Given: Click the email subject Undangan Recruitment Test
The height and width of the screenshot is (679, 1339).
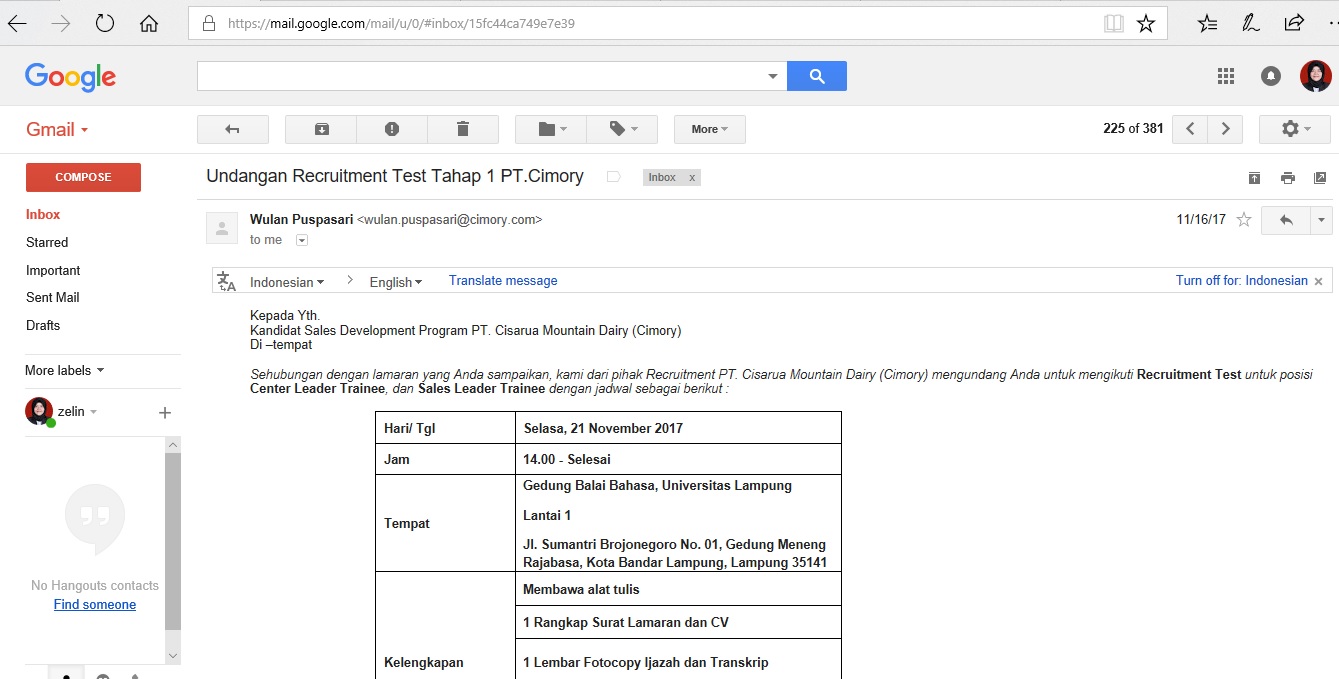Looking at the screenshot, I should (x=395, y=176).
